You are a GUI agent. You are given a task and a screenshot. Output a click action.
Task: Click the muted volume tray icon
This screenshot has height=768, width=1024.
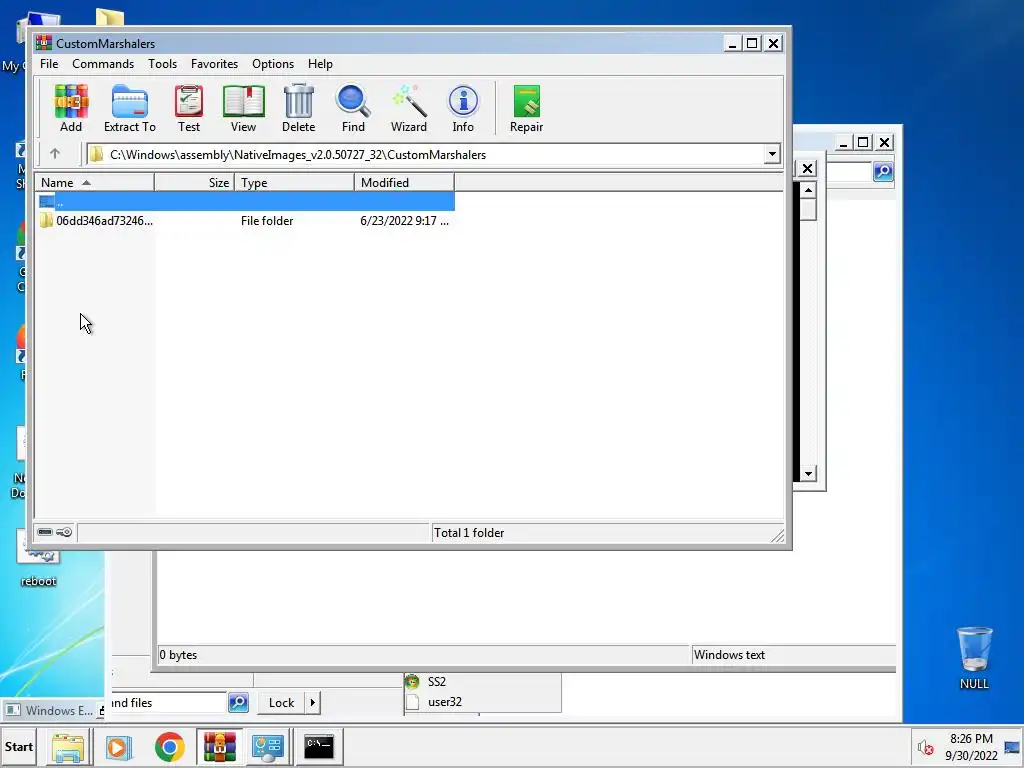(x=925, y=748)
